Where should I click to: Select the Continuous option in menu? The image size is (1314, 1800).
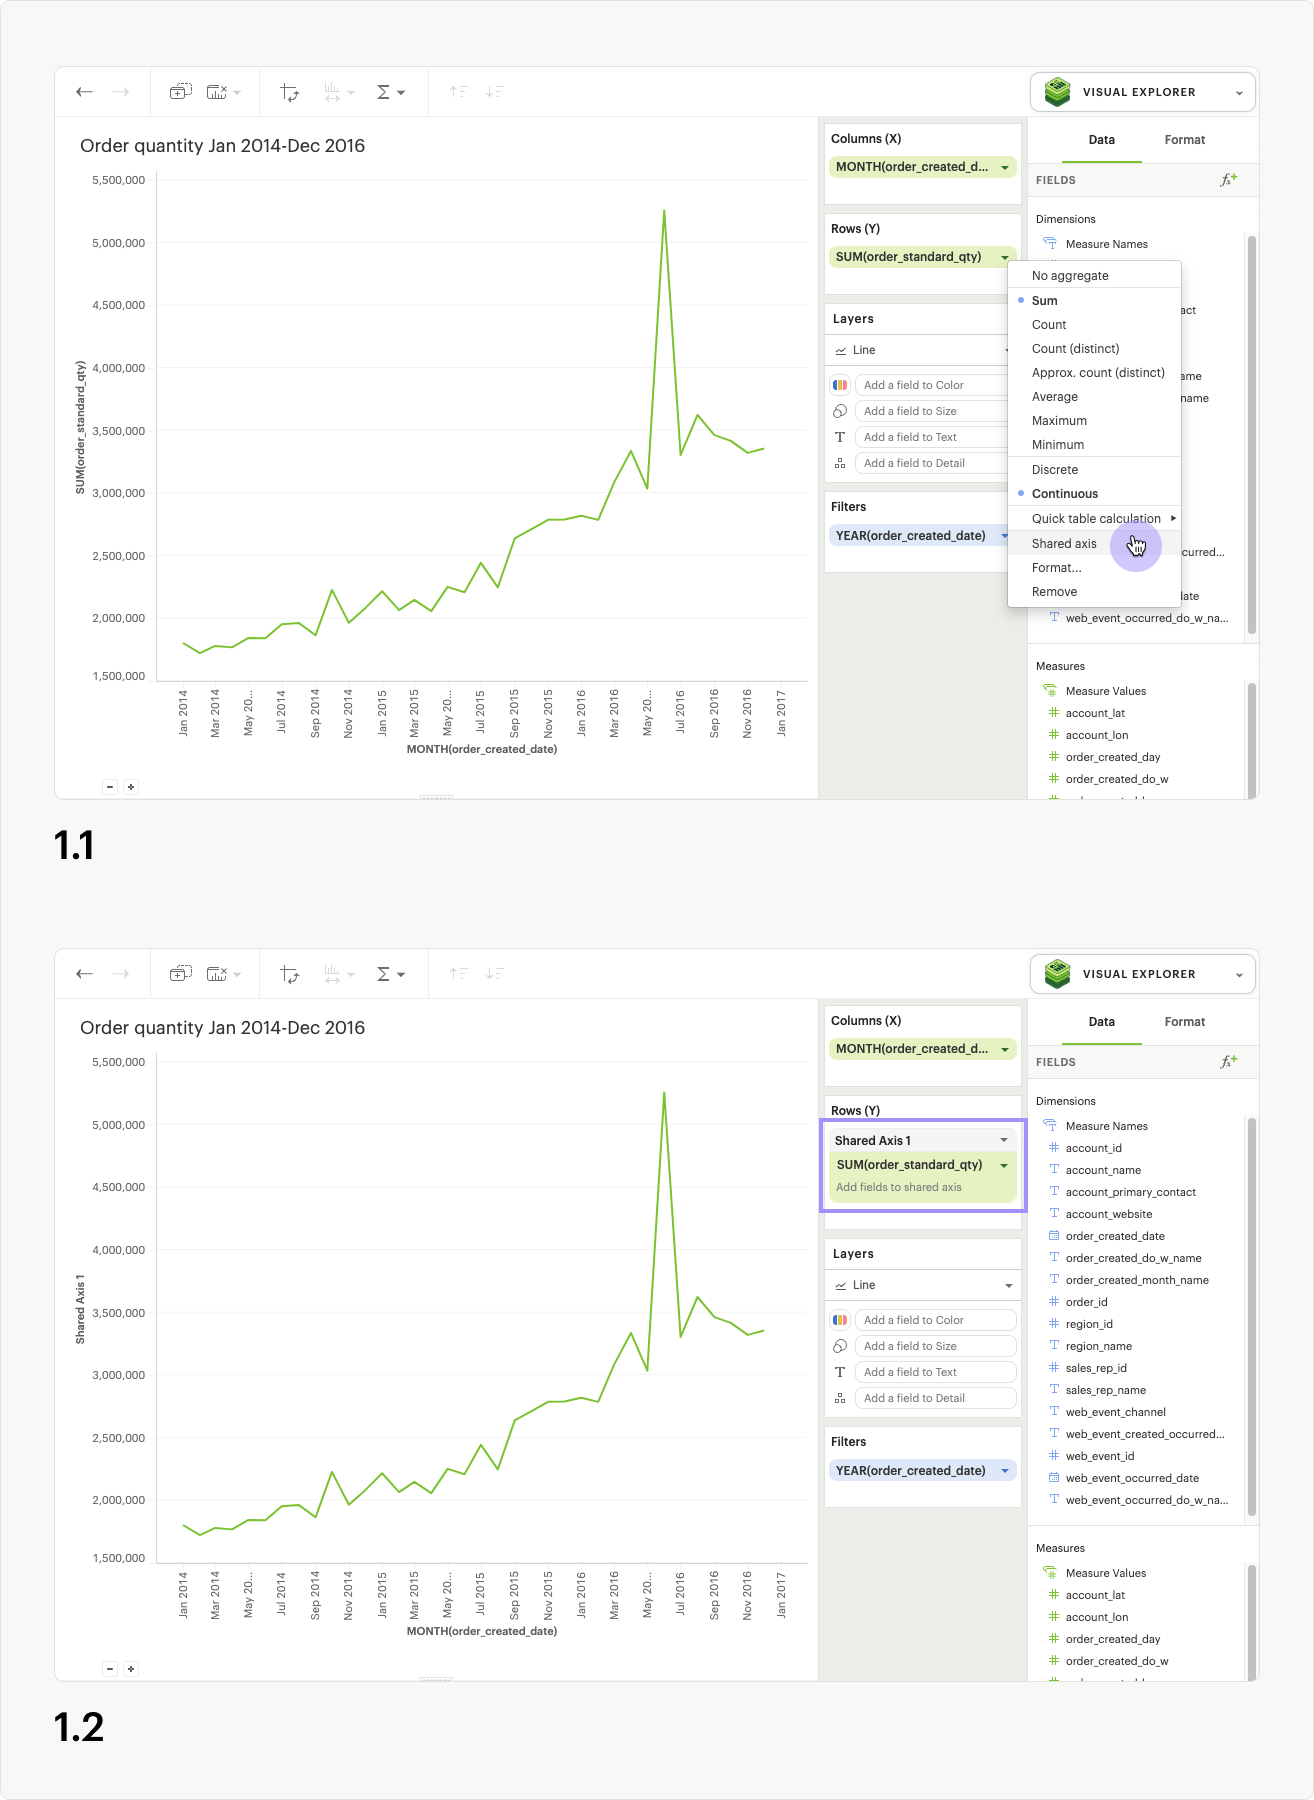click(1064, 494)
